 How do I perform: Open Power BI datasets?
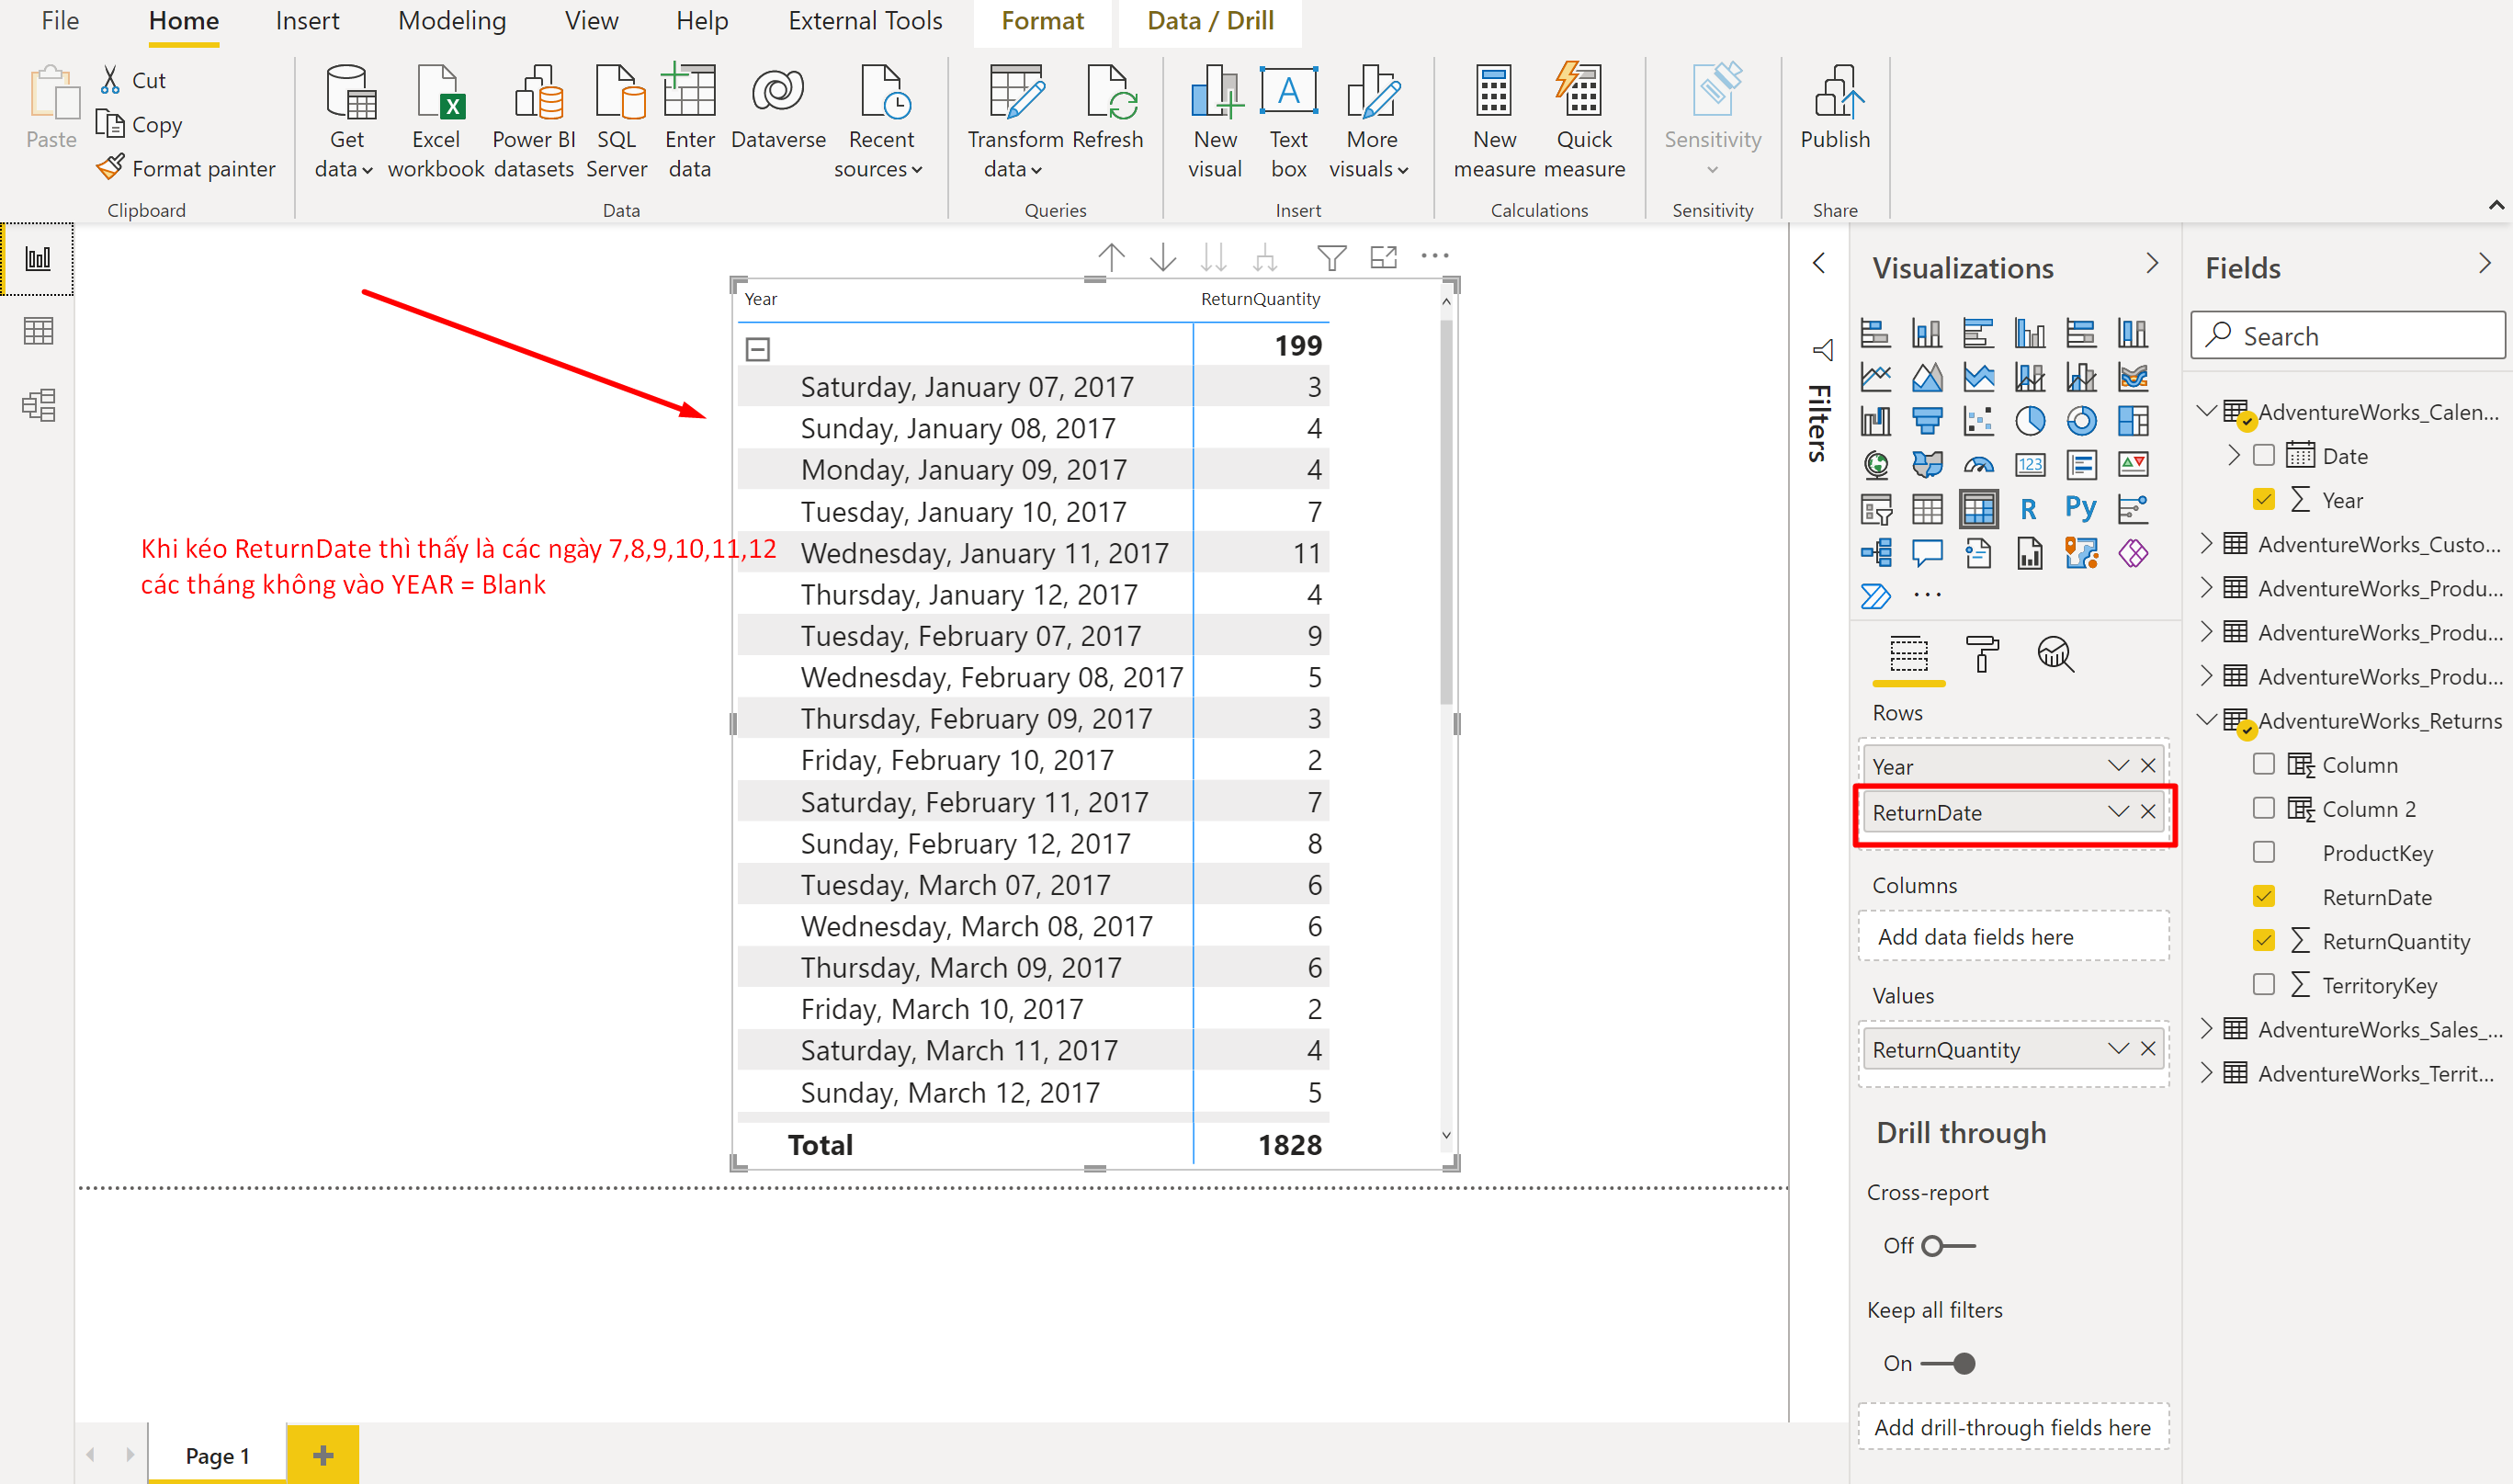tap(534, 121)
